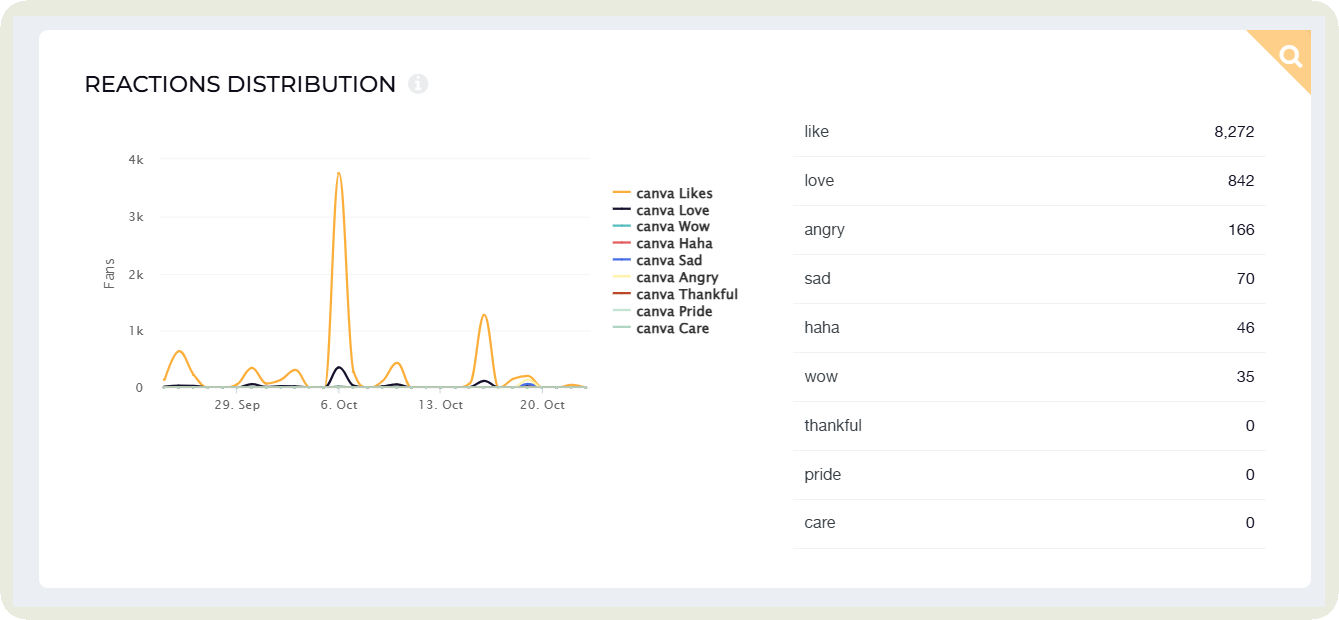Open the info tooltip beside Reactions Distribution
The image size is (1339, 620).
tap(417, 84)
